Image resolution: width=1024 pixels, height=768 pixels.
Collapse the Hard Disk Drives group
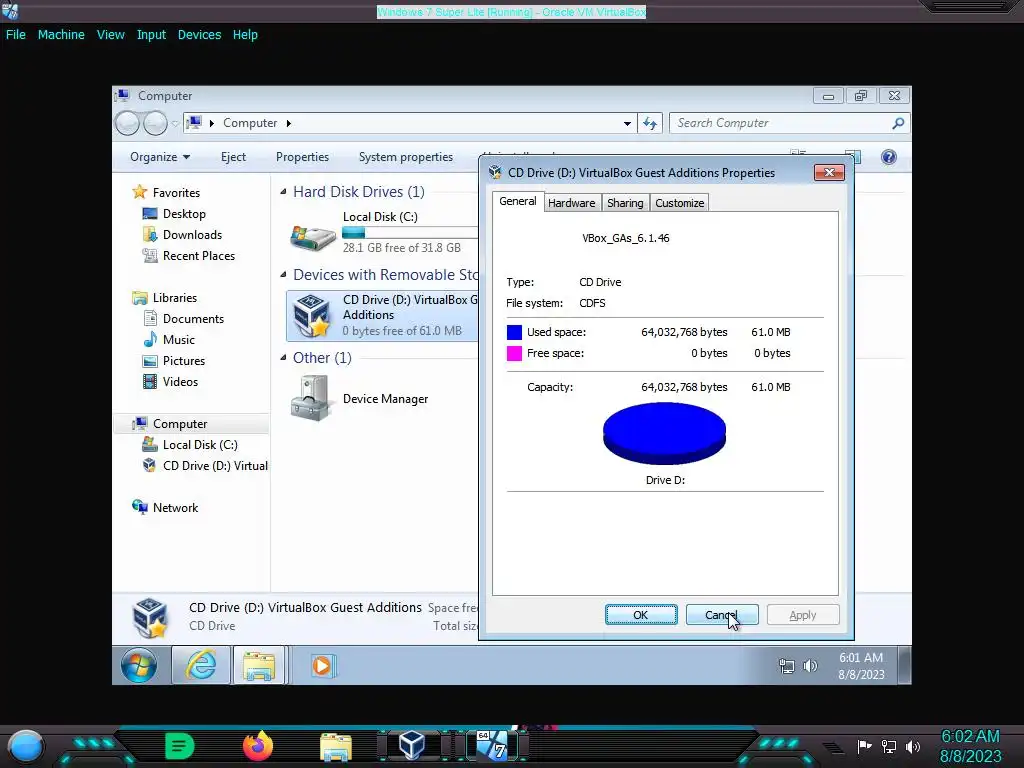(x=283, y=191)
